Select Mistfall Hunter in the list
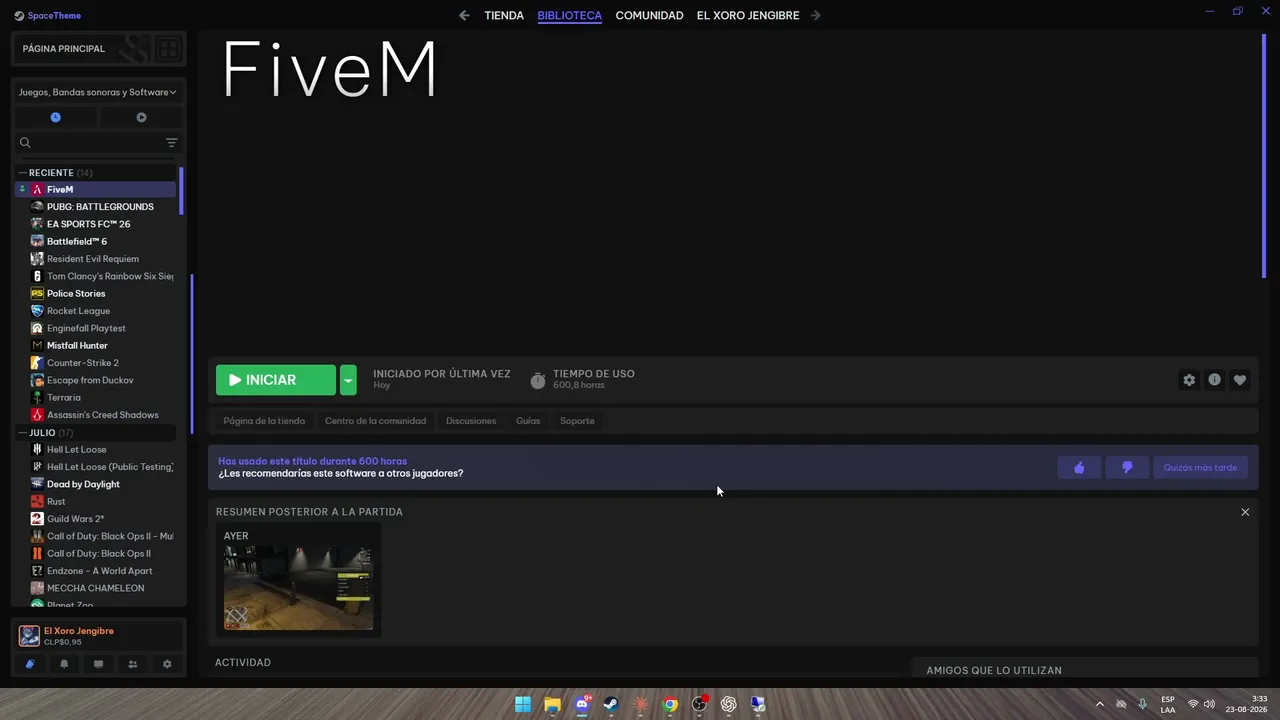 coord(77,345)
